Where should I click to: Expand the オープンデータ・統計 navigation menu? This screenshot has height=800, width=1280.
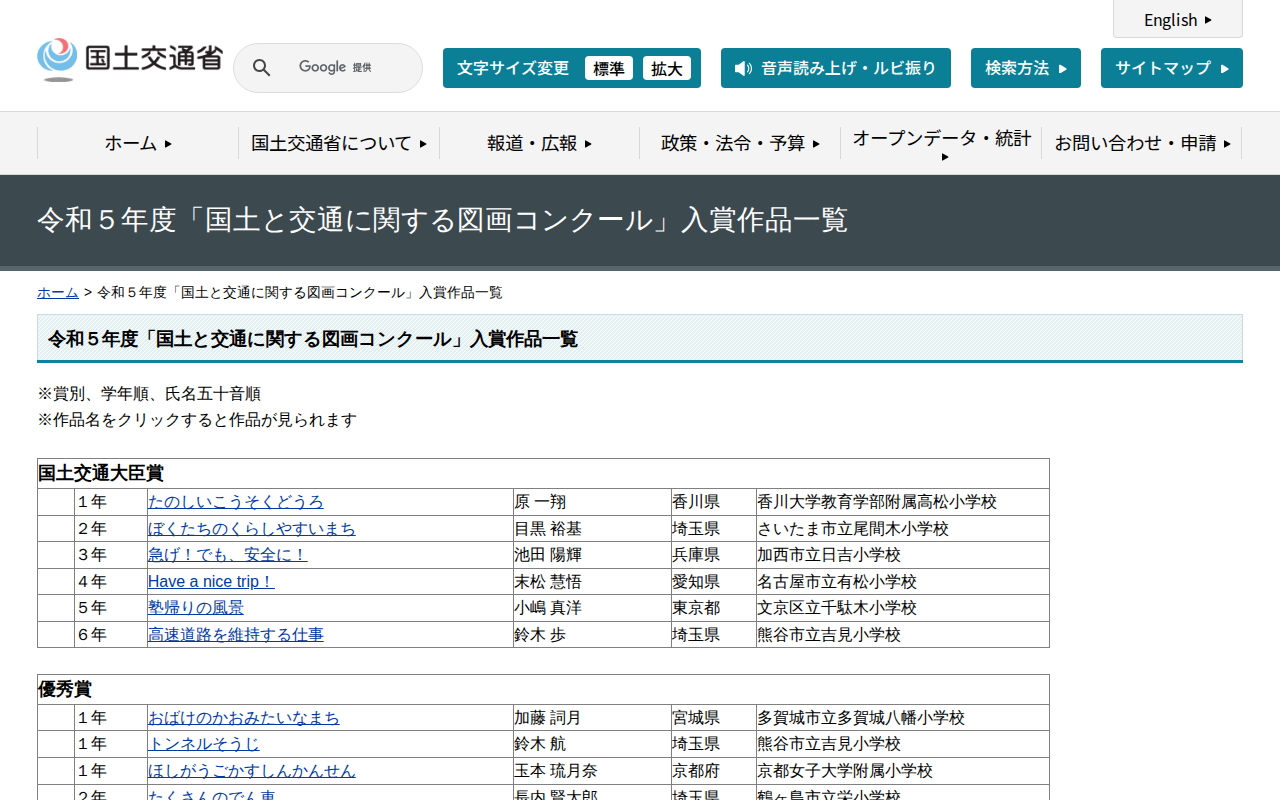(x=940, y=143)
